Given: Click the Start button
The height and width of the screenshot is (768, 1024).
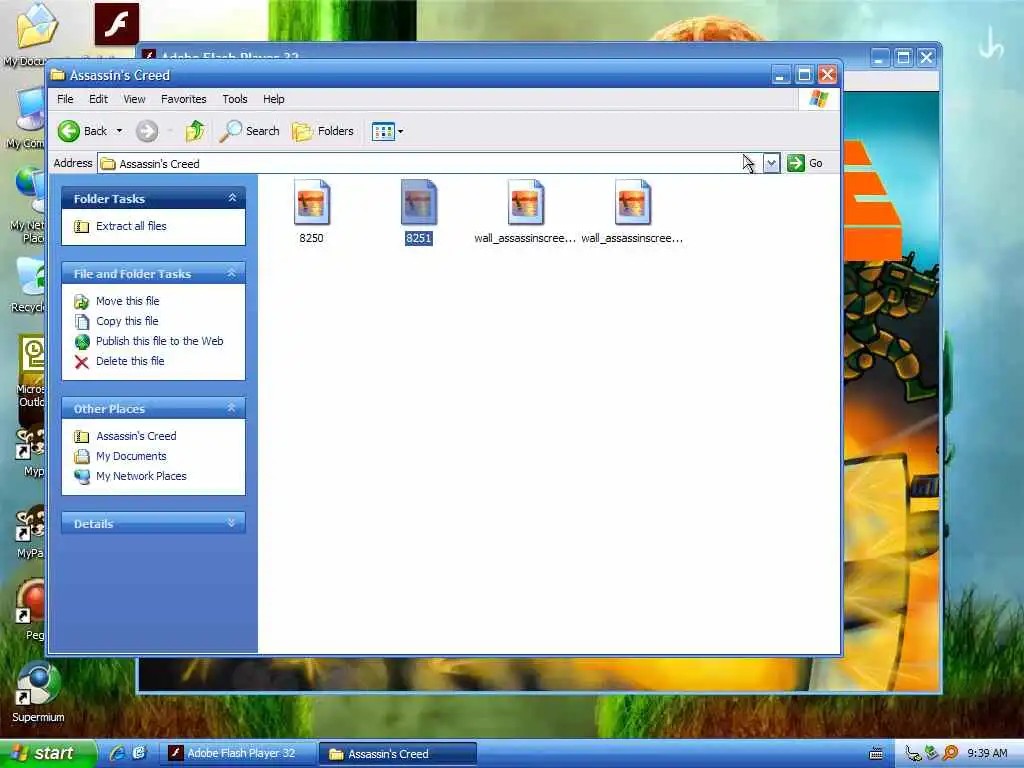Looking at the screenshot, I should click(x=47, y=754).
